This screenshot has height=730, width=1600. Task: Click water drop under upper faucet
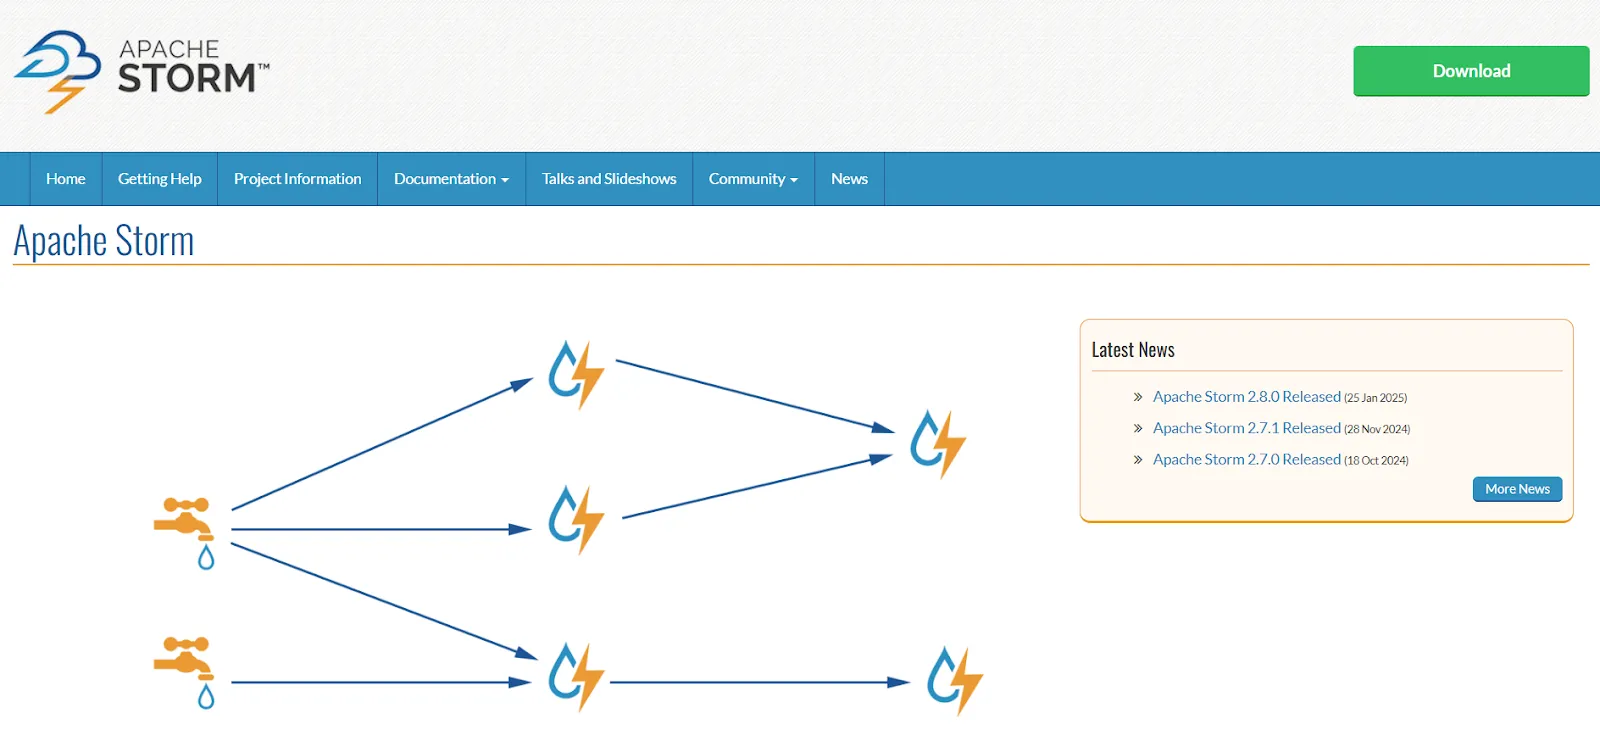click(206, 557)
